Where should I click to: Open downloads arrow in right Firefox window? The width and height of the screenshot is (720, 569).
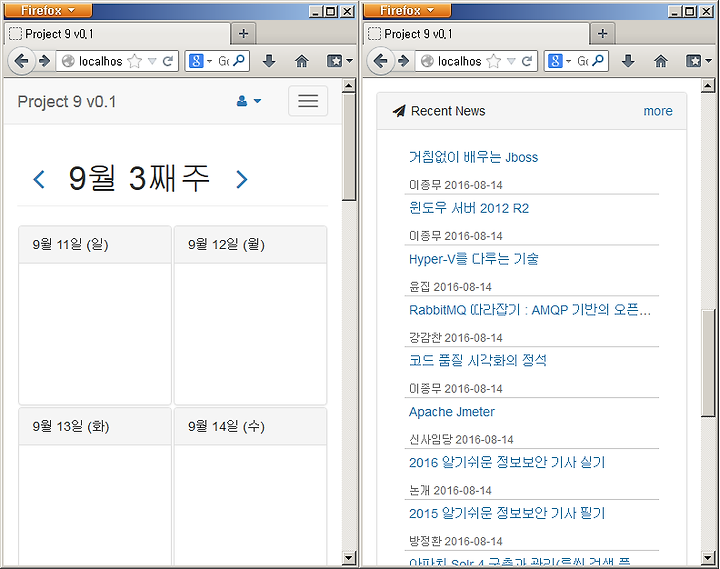point(628,61)
